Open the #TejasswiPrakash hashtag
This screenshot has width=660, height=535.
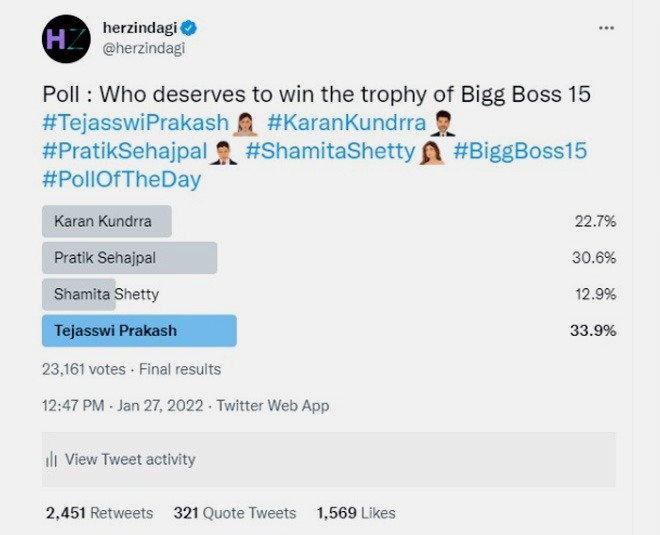[x=136, y=123]
